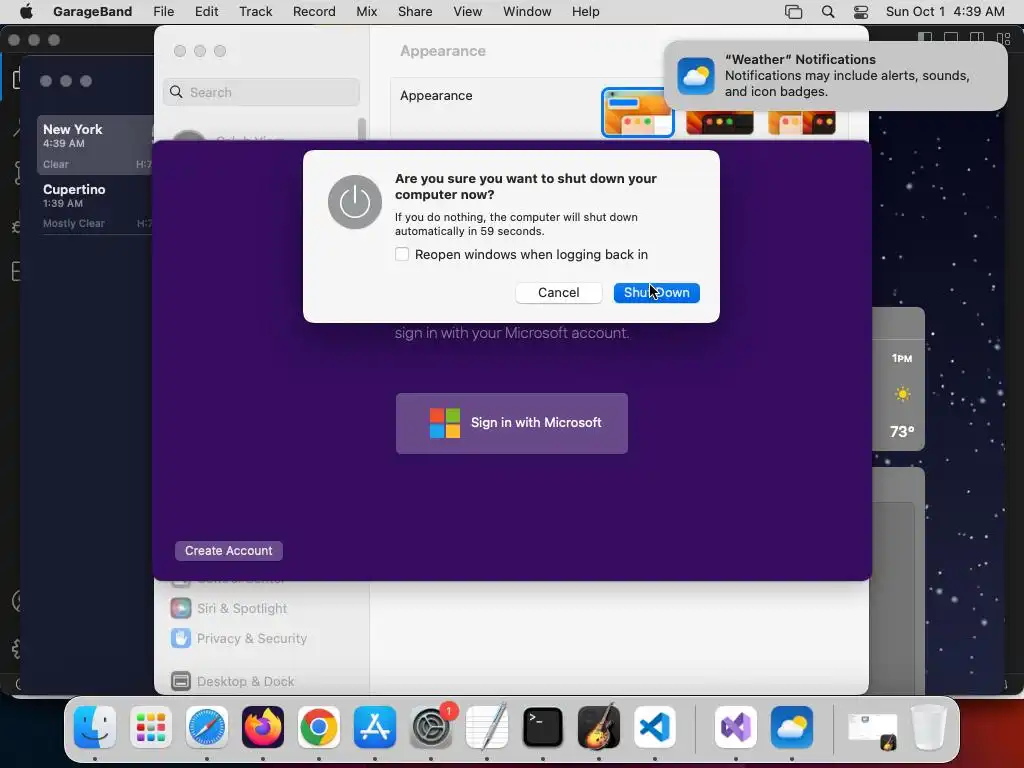Open System Settings from the Dock
This screenshot has height=768, width=1024.
click(431, 727)
